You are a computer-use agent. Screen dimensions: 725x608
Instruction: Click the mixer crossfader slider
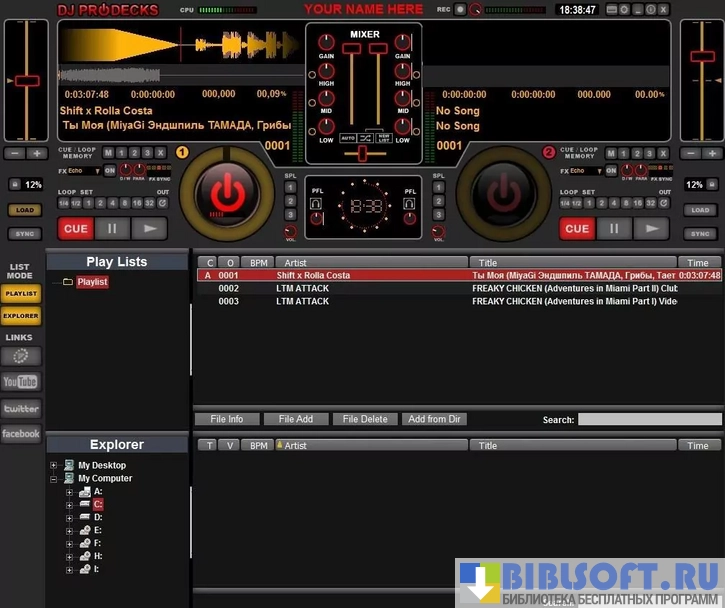coord(362,152)
